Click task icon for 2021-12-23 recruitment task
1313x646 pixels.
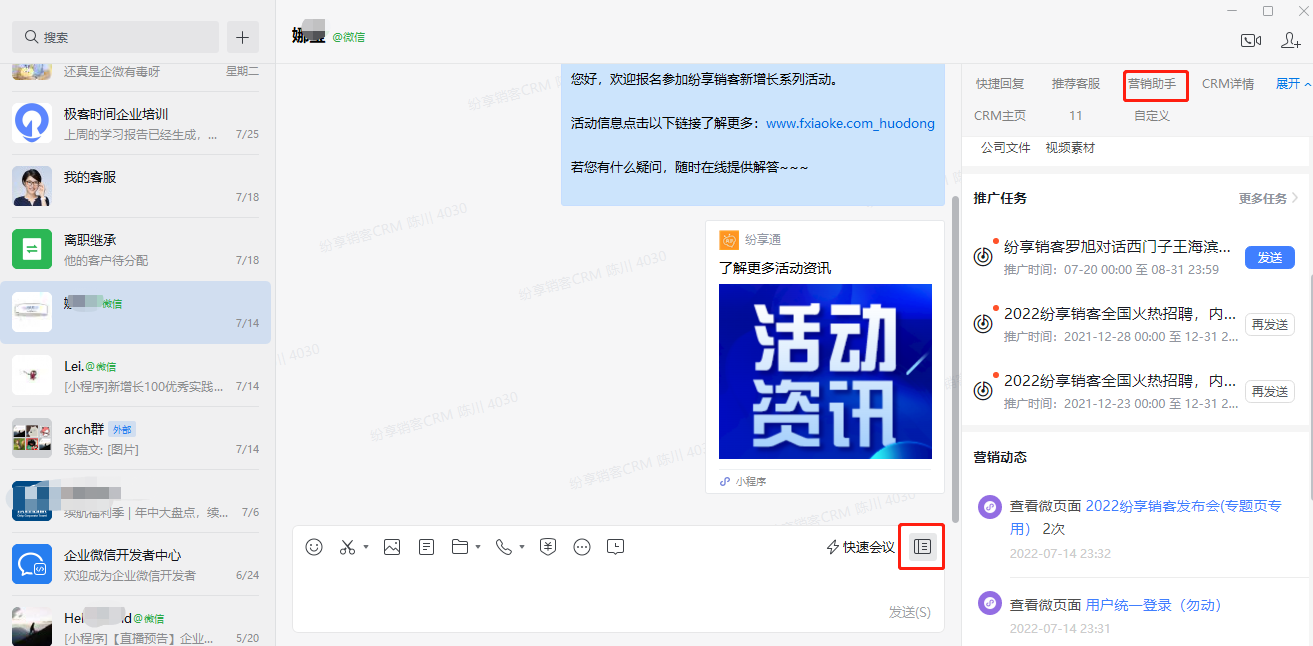click(983, 391)
